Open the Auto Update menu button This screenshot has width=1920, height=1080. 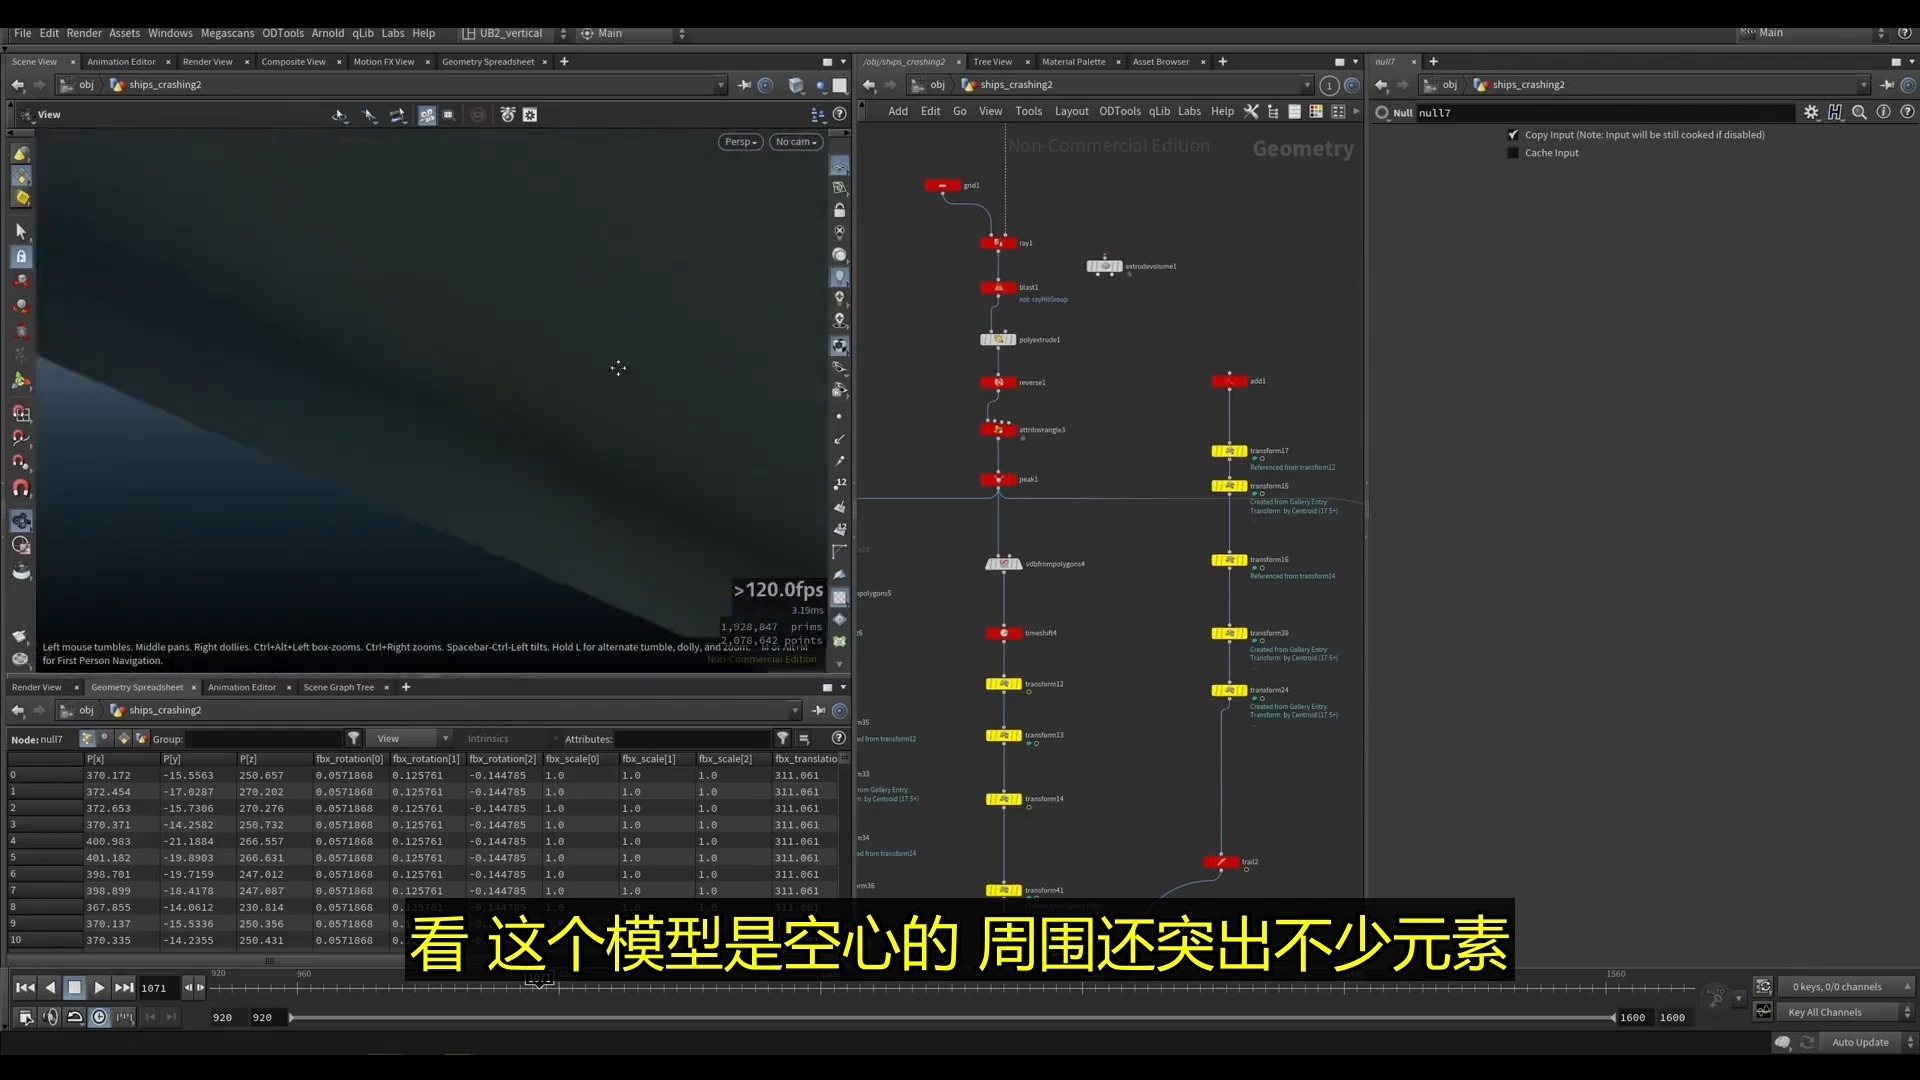point(1859,1042)
